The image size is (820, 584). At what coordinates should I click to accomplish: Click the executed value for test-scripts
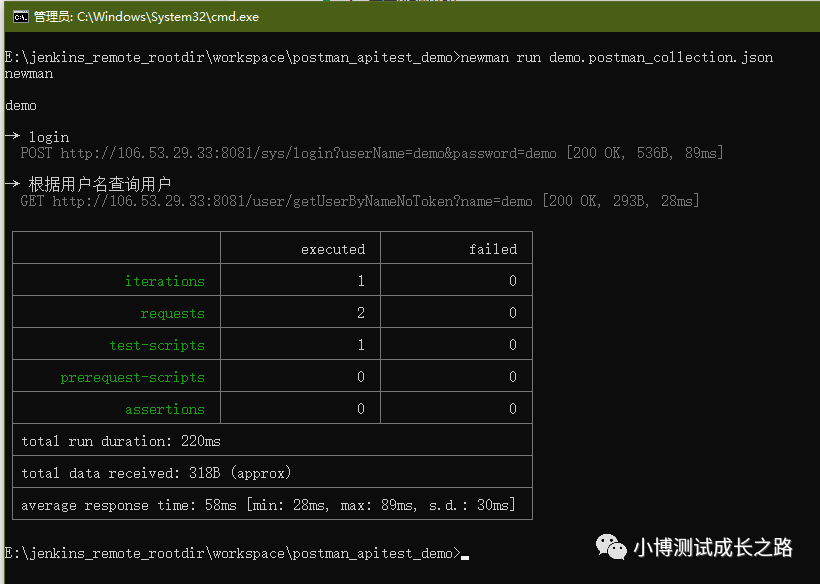tap(361, 345)
